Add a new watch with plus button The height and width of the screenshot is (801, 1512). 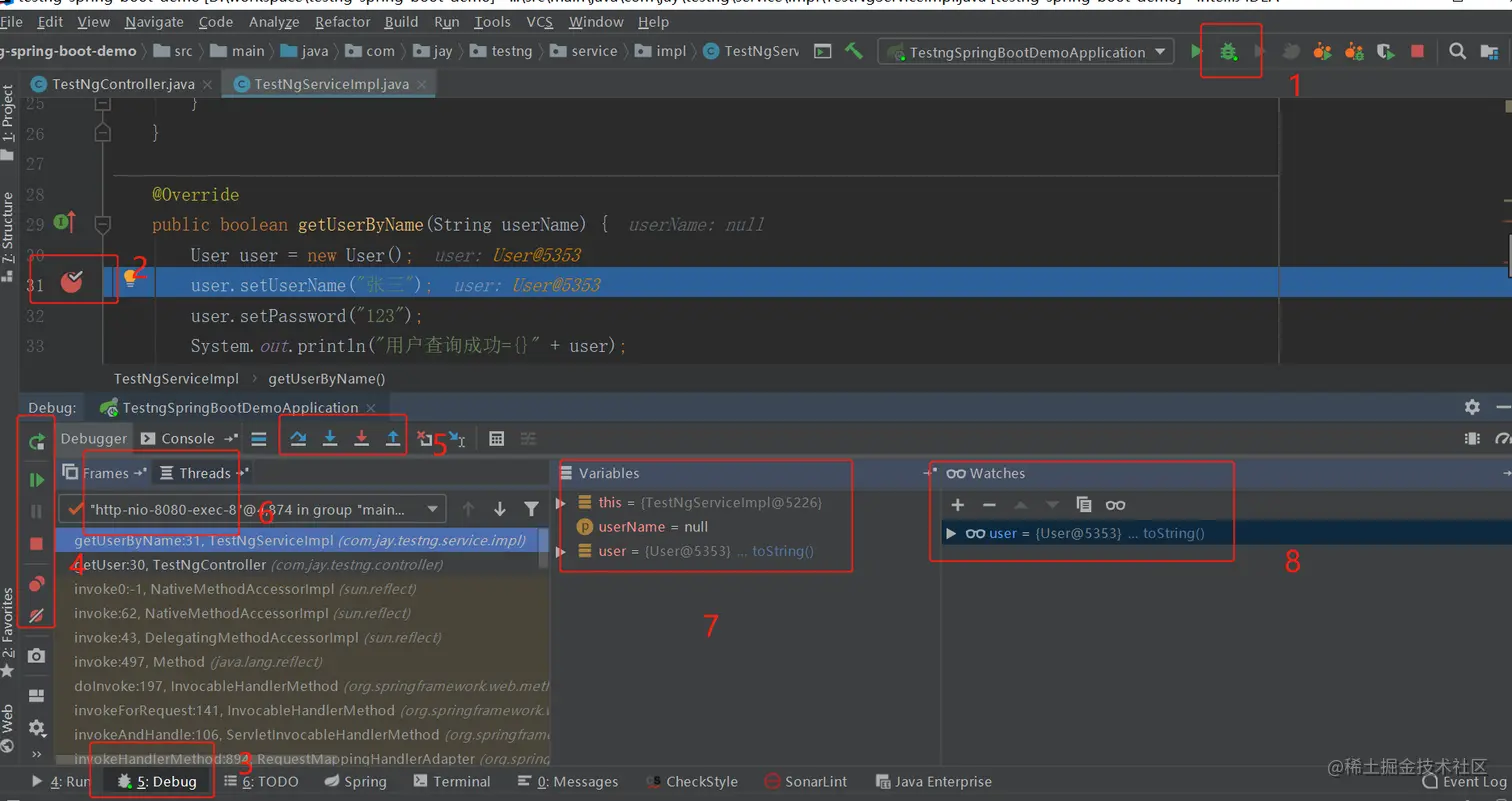point(957,505)
